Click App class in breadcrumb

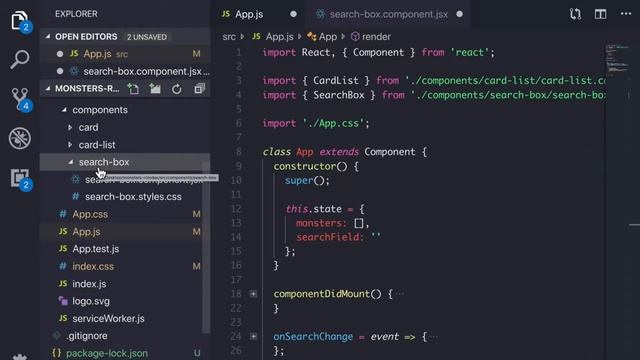322,37
